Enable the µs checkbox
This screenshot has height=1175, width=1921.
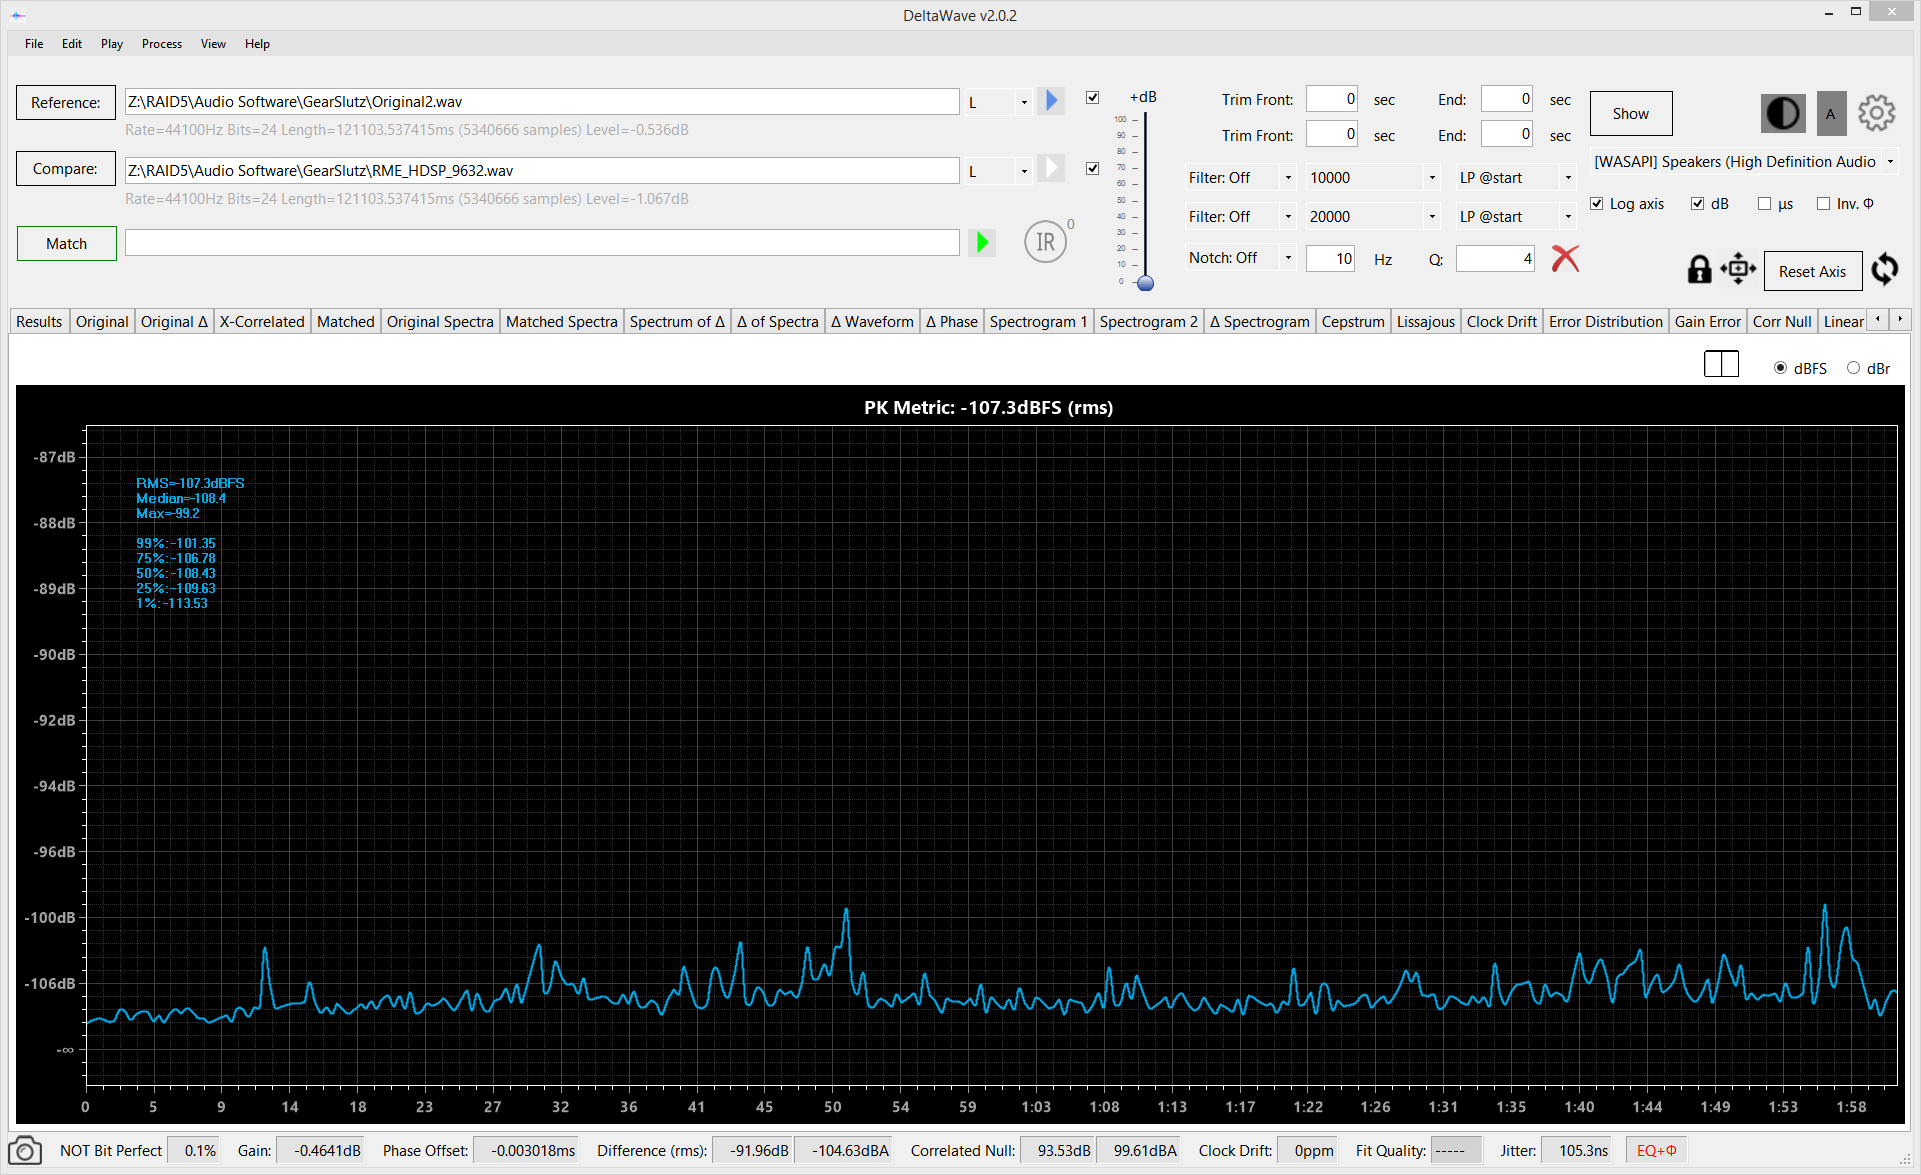[1764, 204]
